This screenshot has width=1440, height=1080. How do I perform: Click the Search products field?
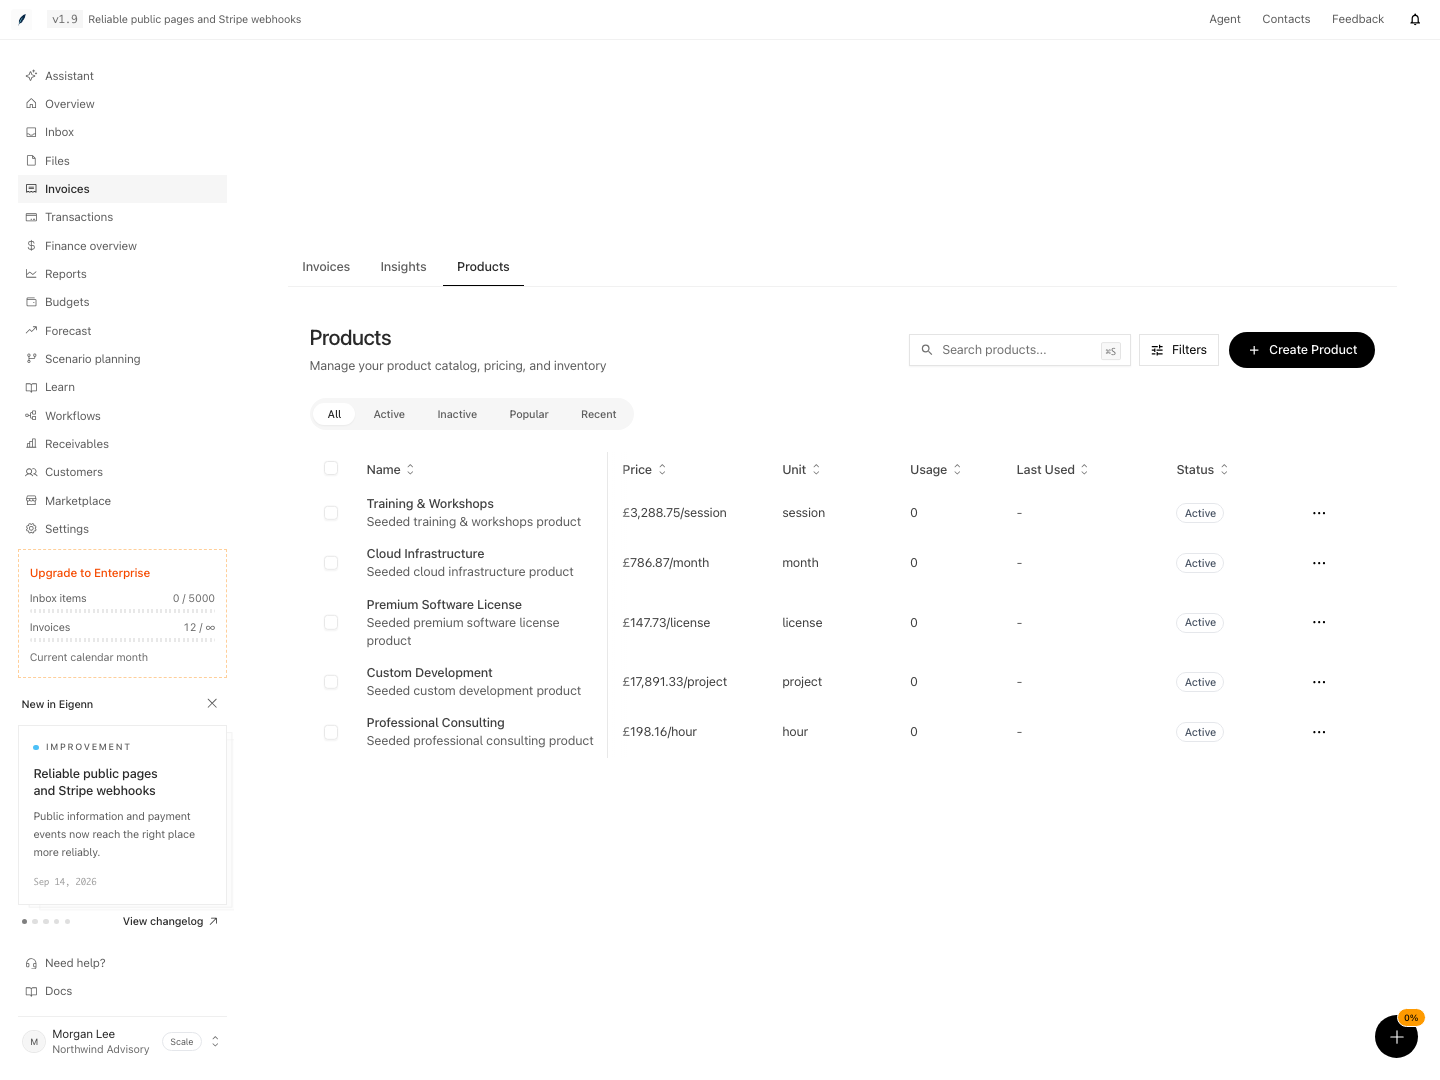[1020, 350]
